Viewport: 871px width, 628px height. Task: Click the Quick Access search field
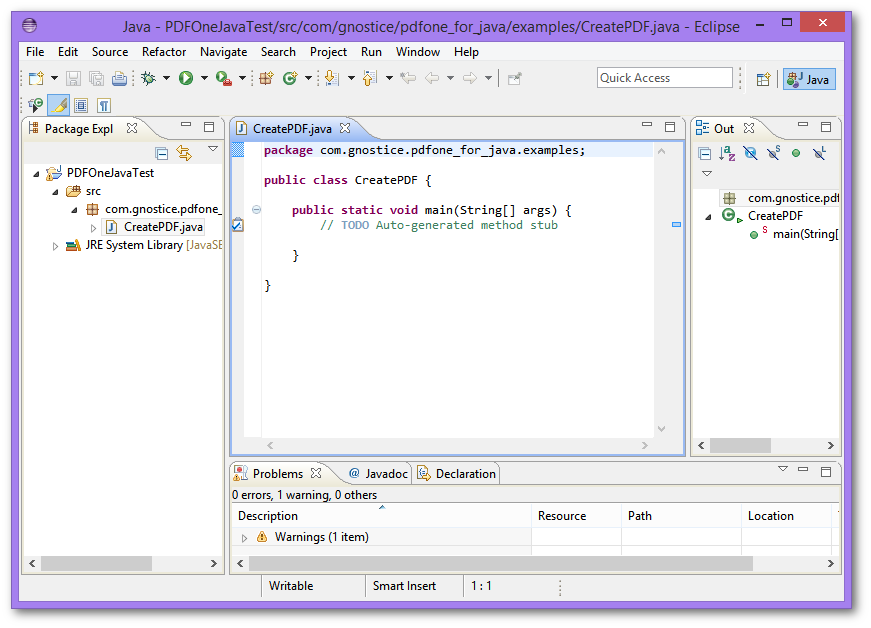click(x=664, y=78)
